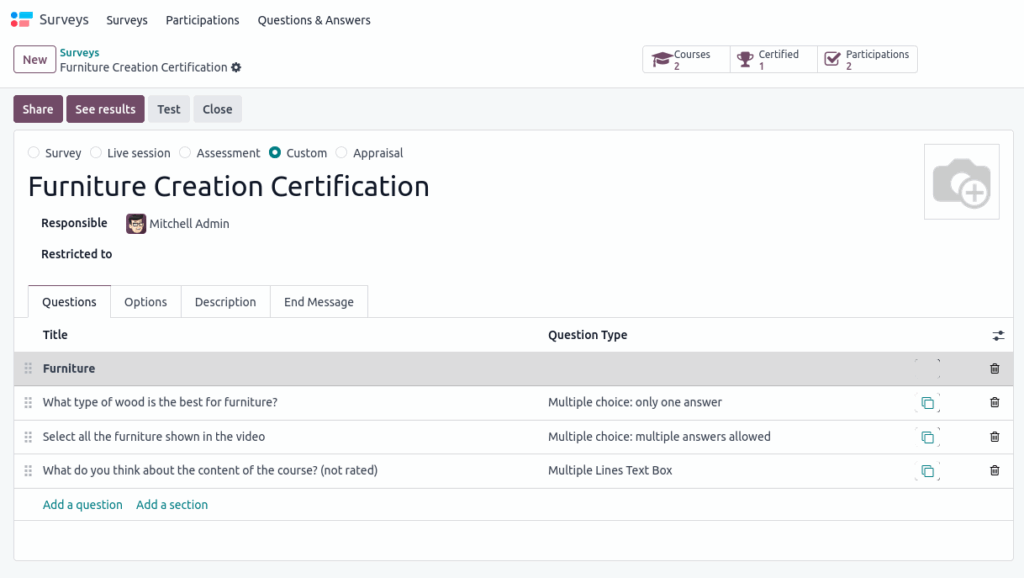Viewport: 1024px width, 578px height.
Task: Switch to the End Message tab
Action: click(319, 302)
